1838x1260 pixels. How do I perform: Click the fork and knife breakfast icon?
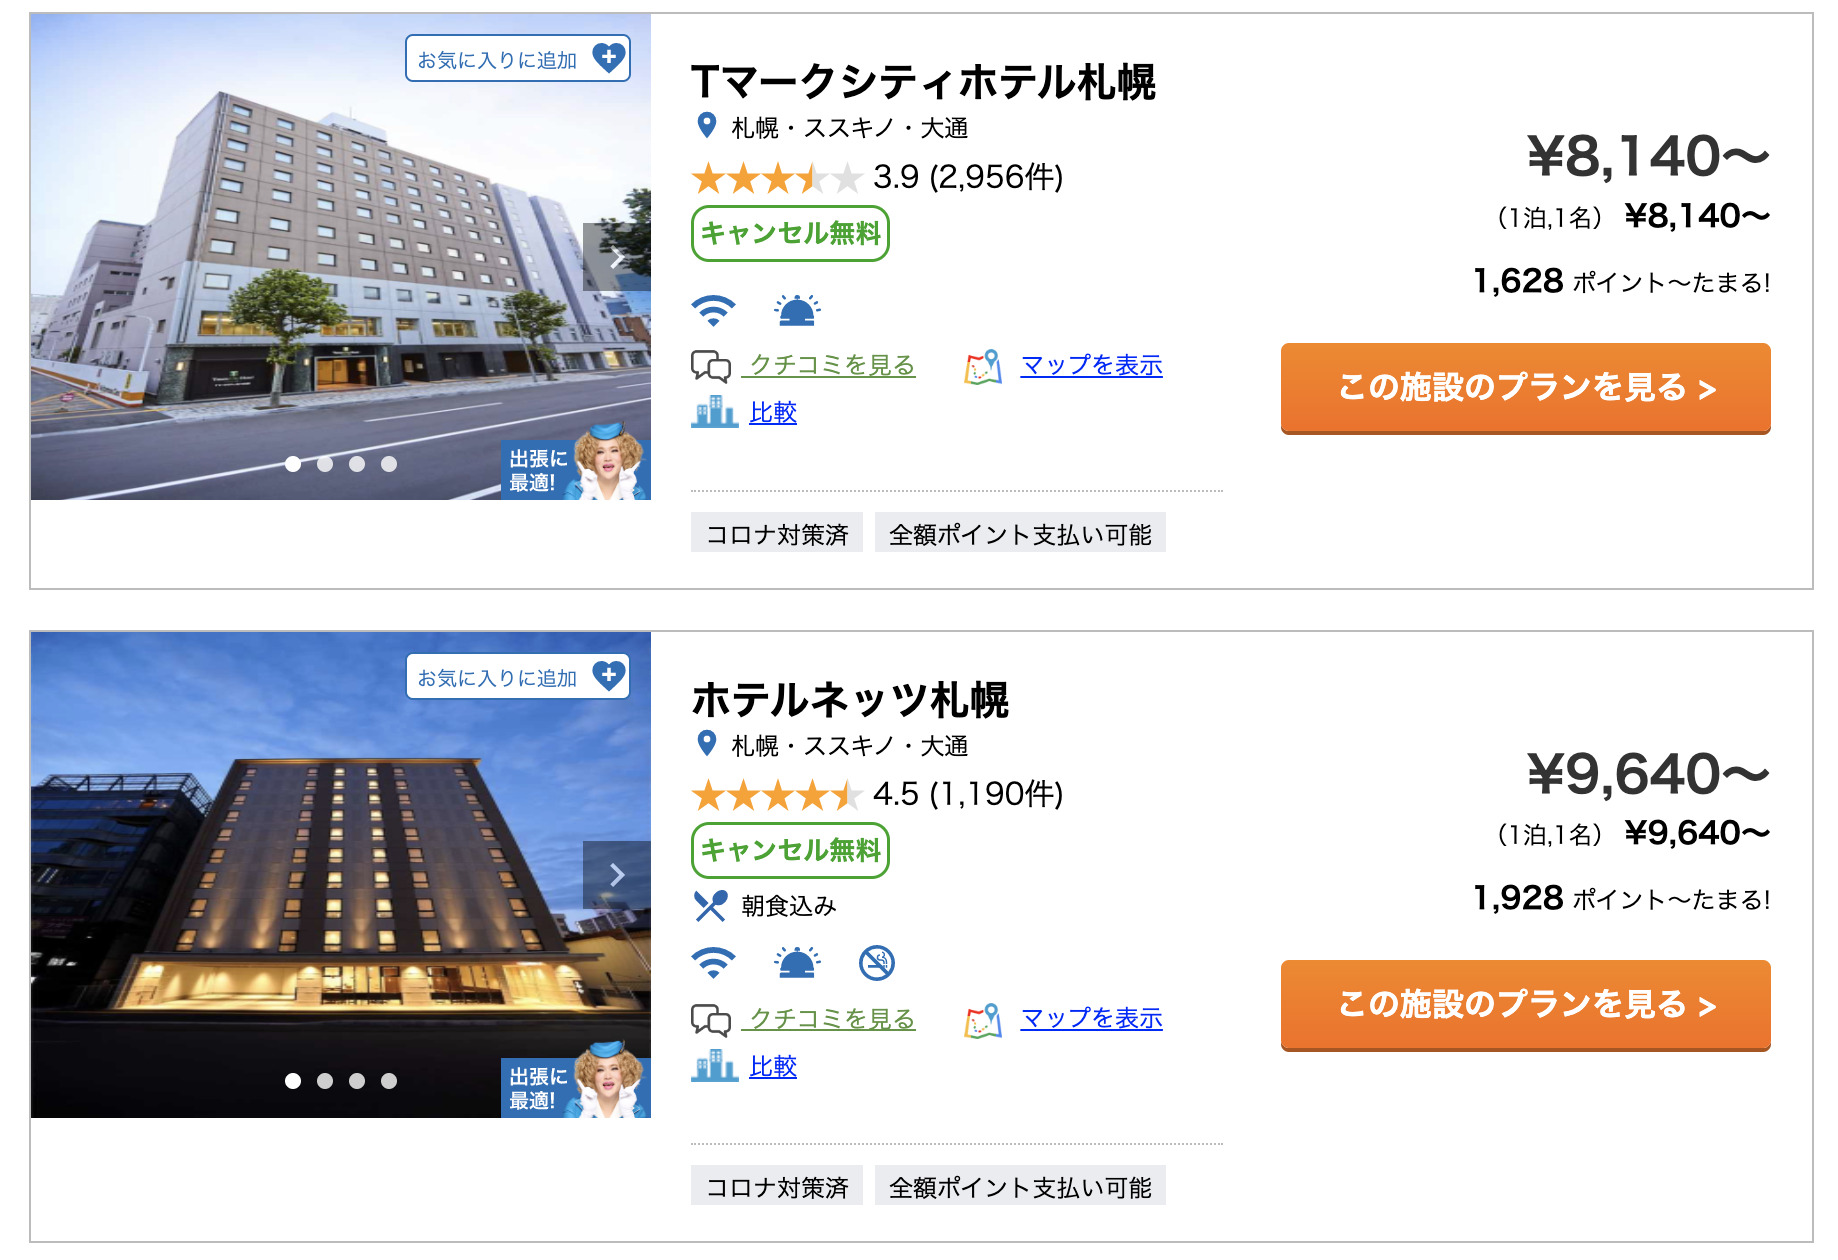pos(710,906)
